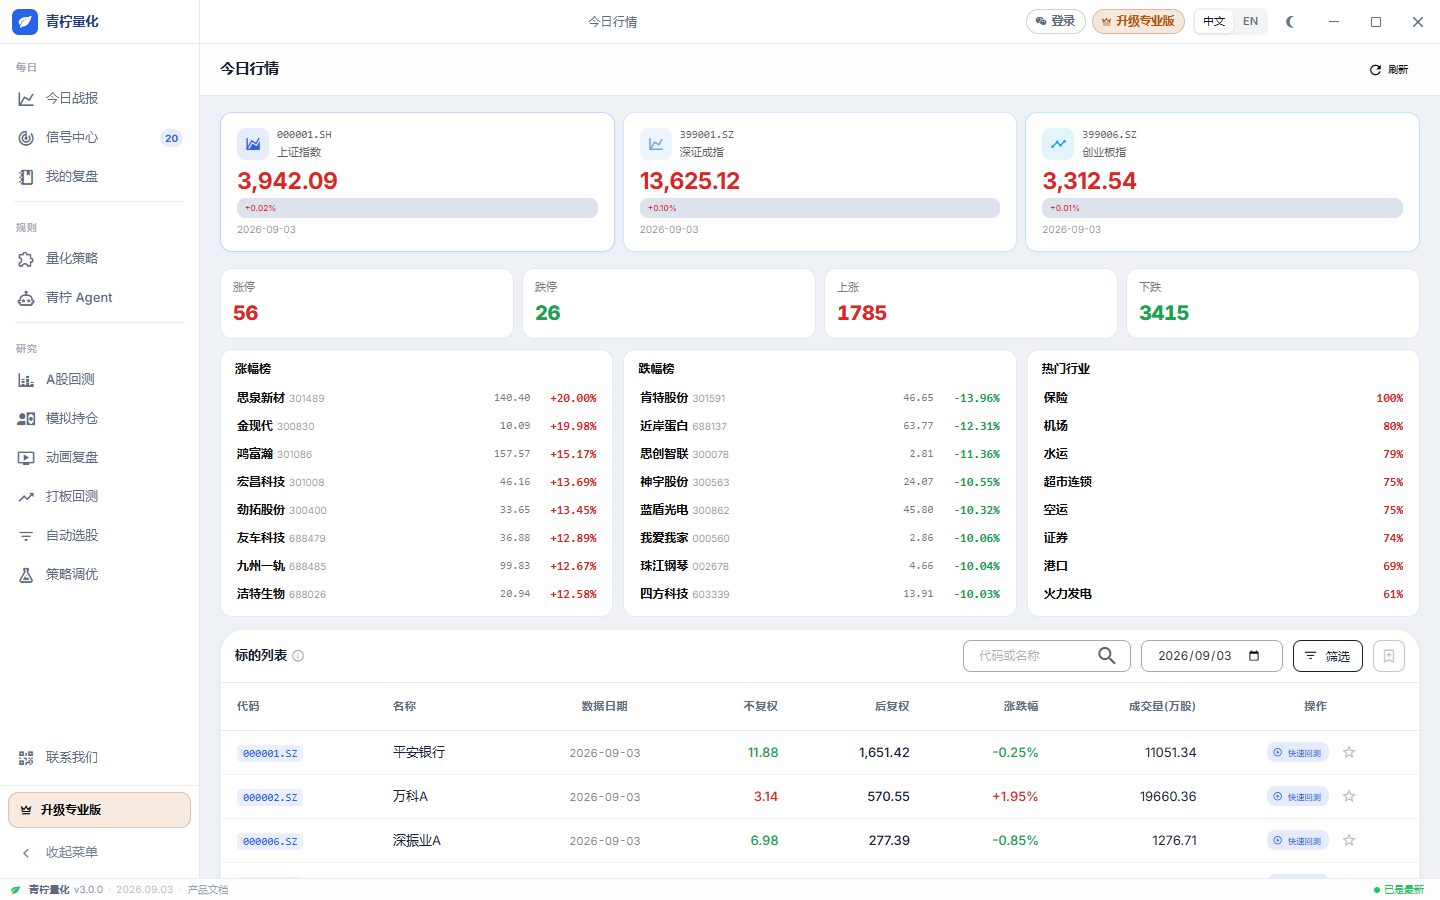Click the 上证指数 +0.02% progress bar
This screenshot has width=1440, height=900.
coord(417,208)
